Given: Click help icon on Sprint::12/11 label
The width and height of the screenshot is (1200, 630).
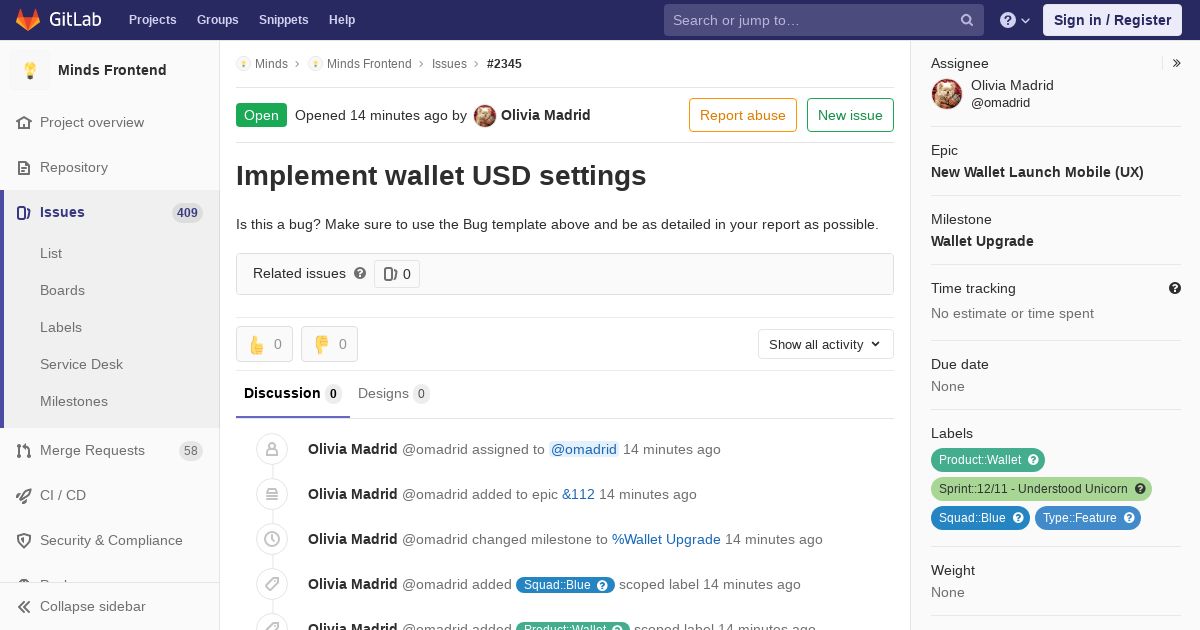Looking at the screenshot, I should 1140,489.
